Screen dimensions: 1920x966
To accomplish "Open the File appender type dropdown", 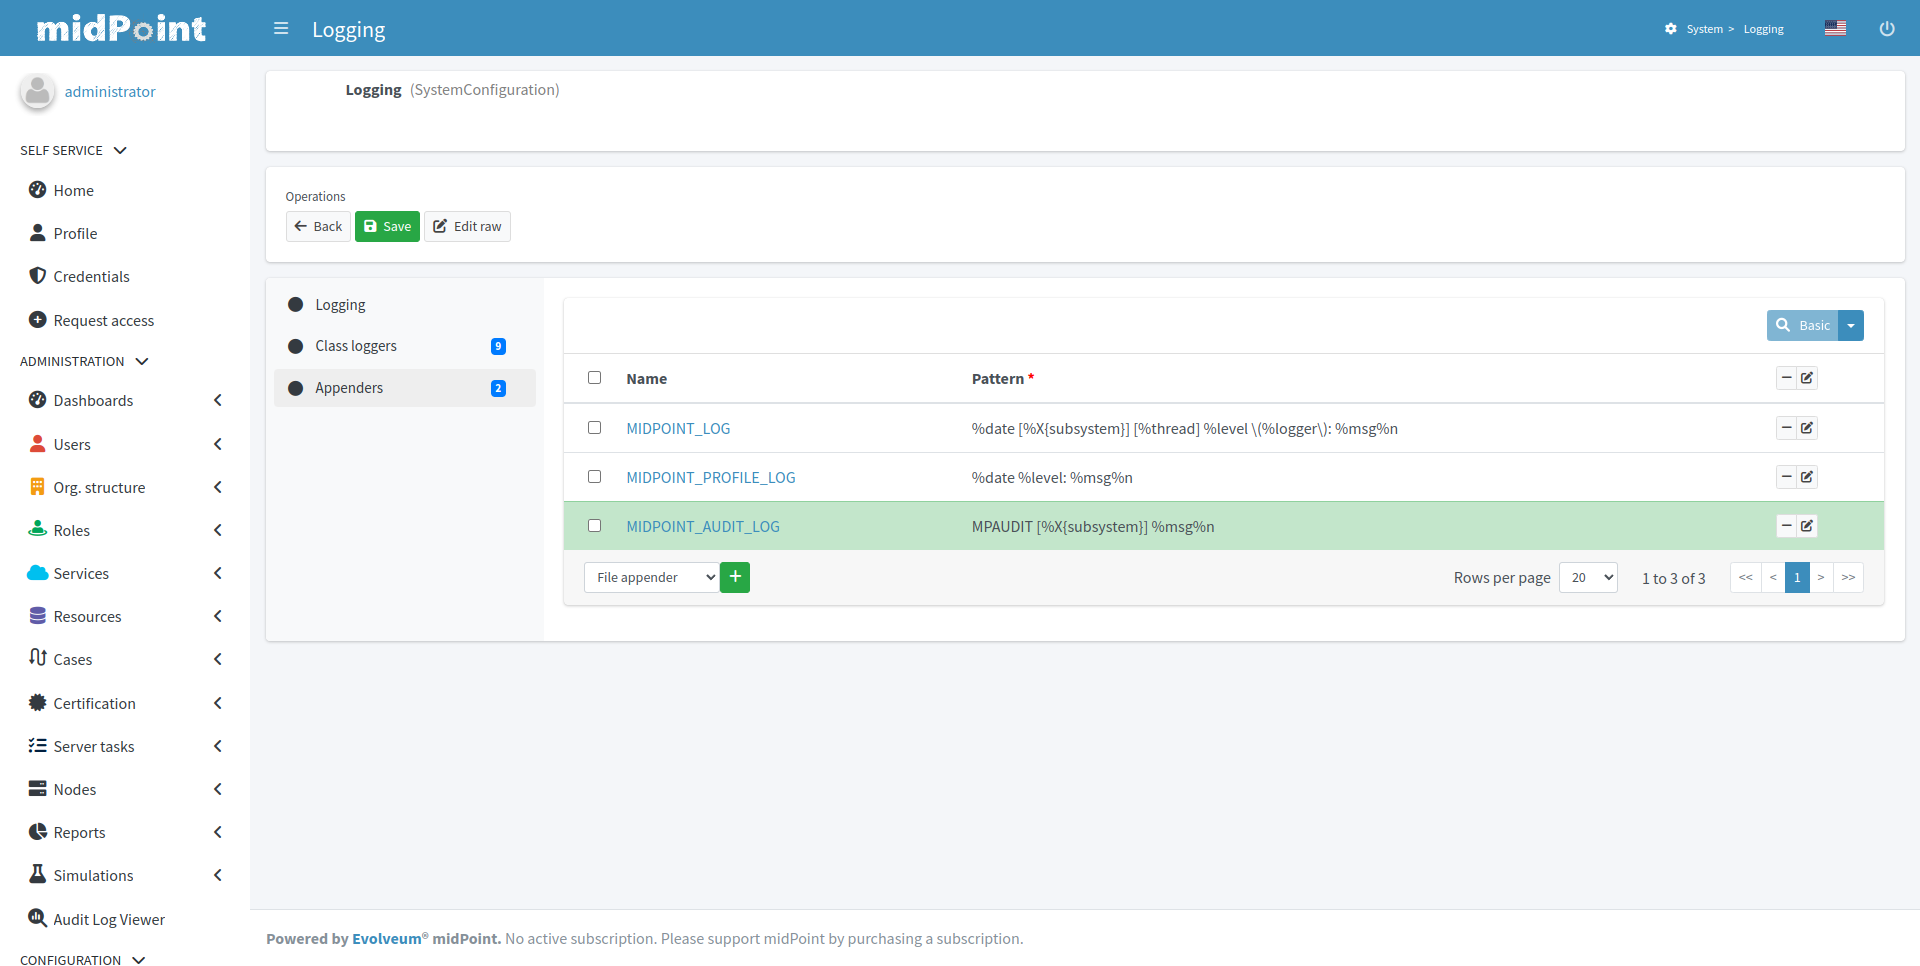I will pyautogui.click(x=652, y=577).
